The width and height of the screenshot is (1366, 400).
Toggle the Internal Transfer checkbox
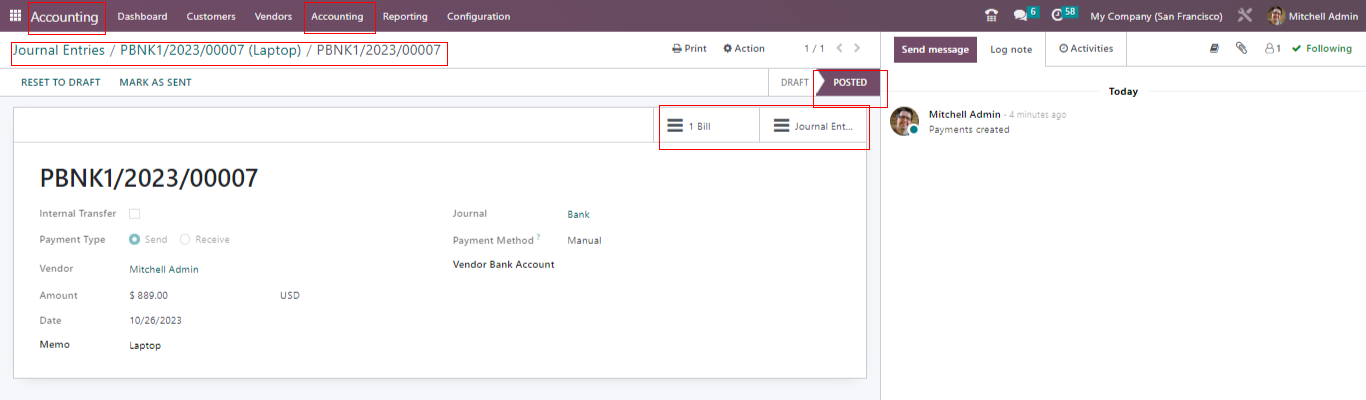[x=134, y=214]
